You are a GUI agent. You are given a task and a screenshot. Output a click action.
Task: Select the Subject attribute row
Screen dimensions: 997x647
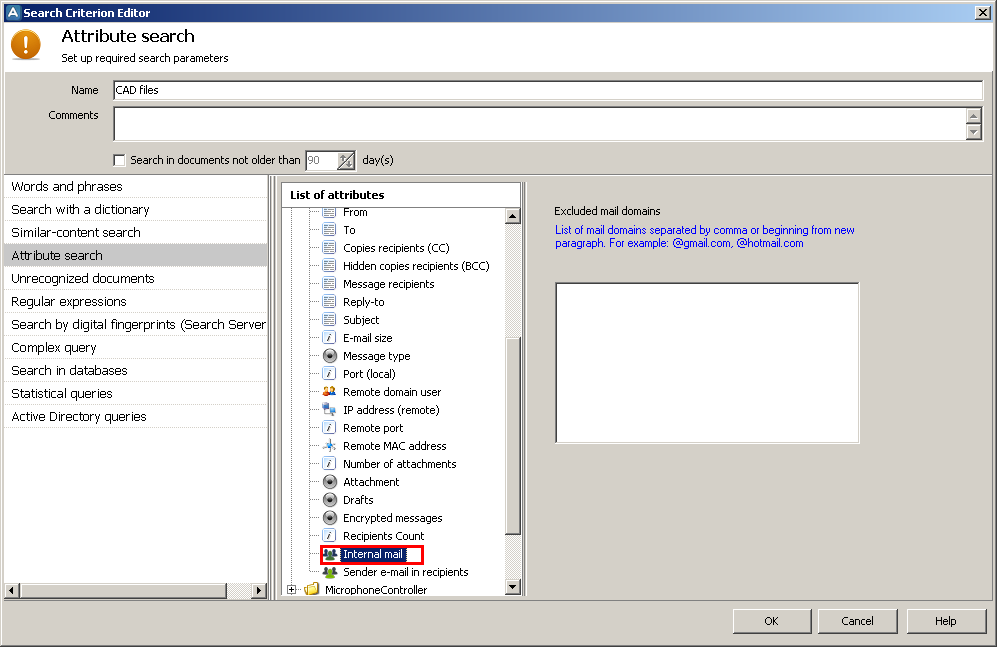pyautogui.click(x=361, y=320)
